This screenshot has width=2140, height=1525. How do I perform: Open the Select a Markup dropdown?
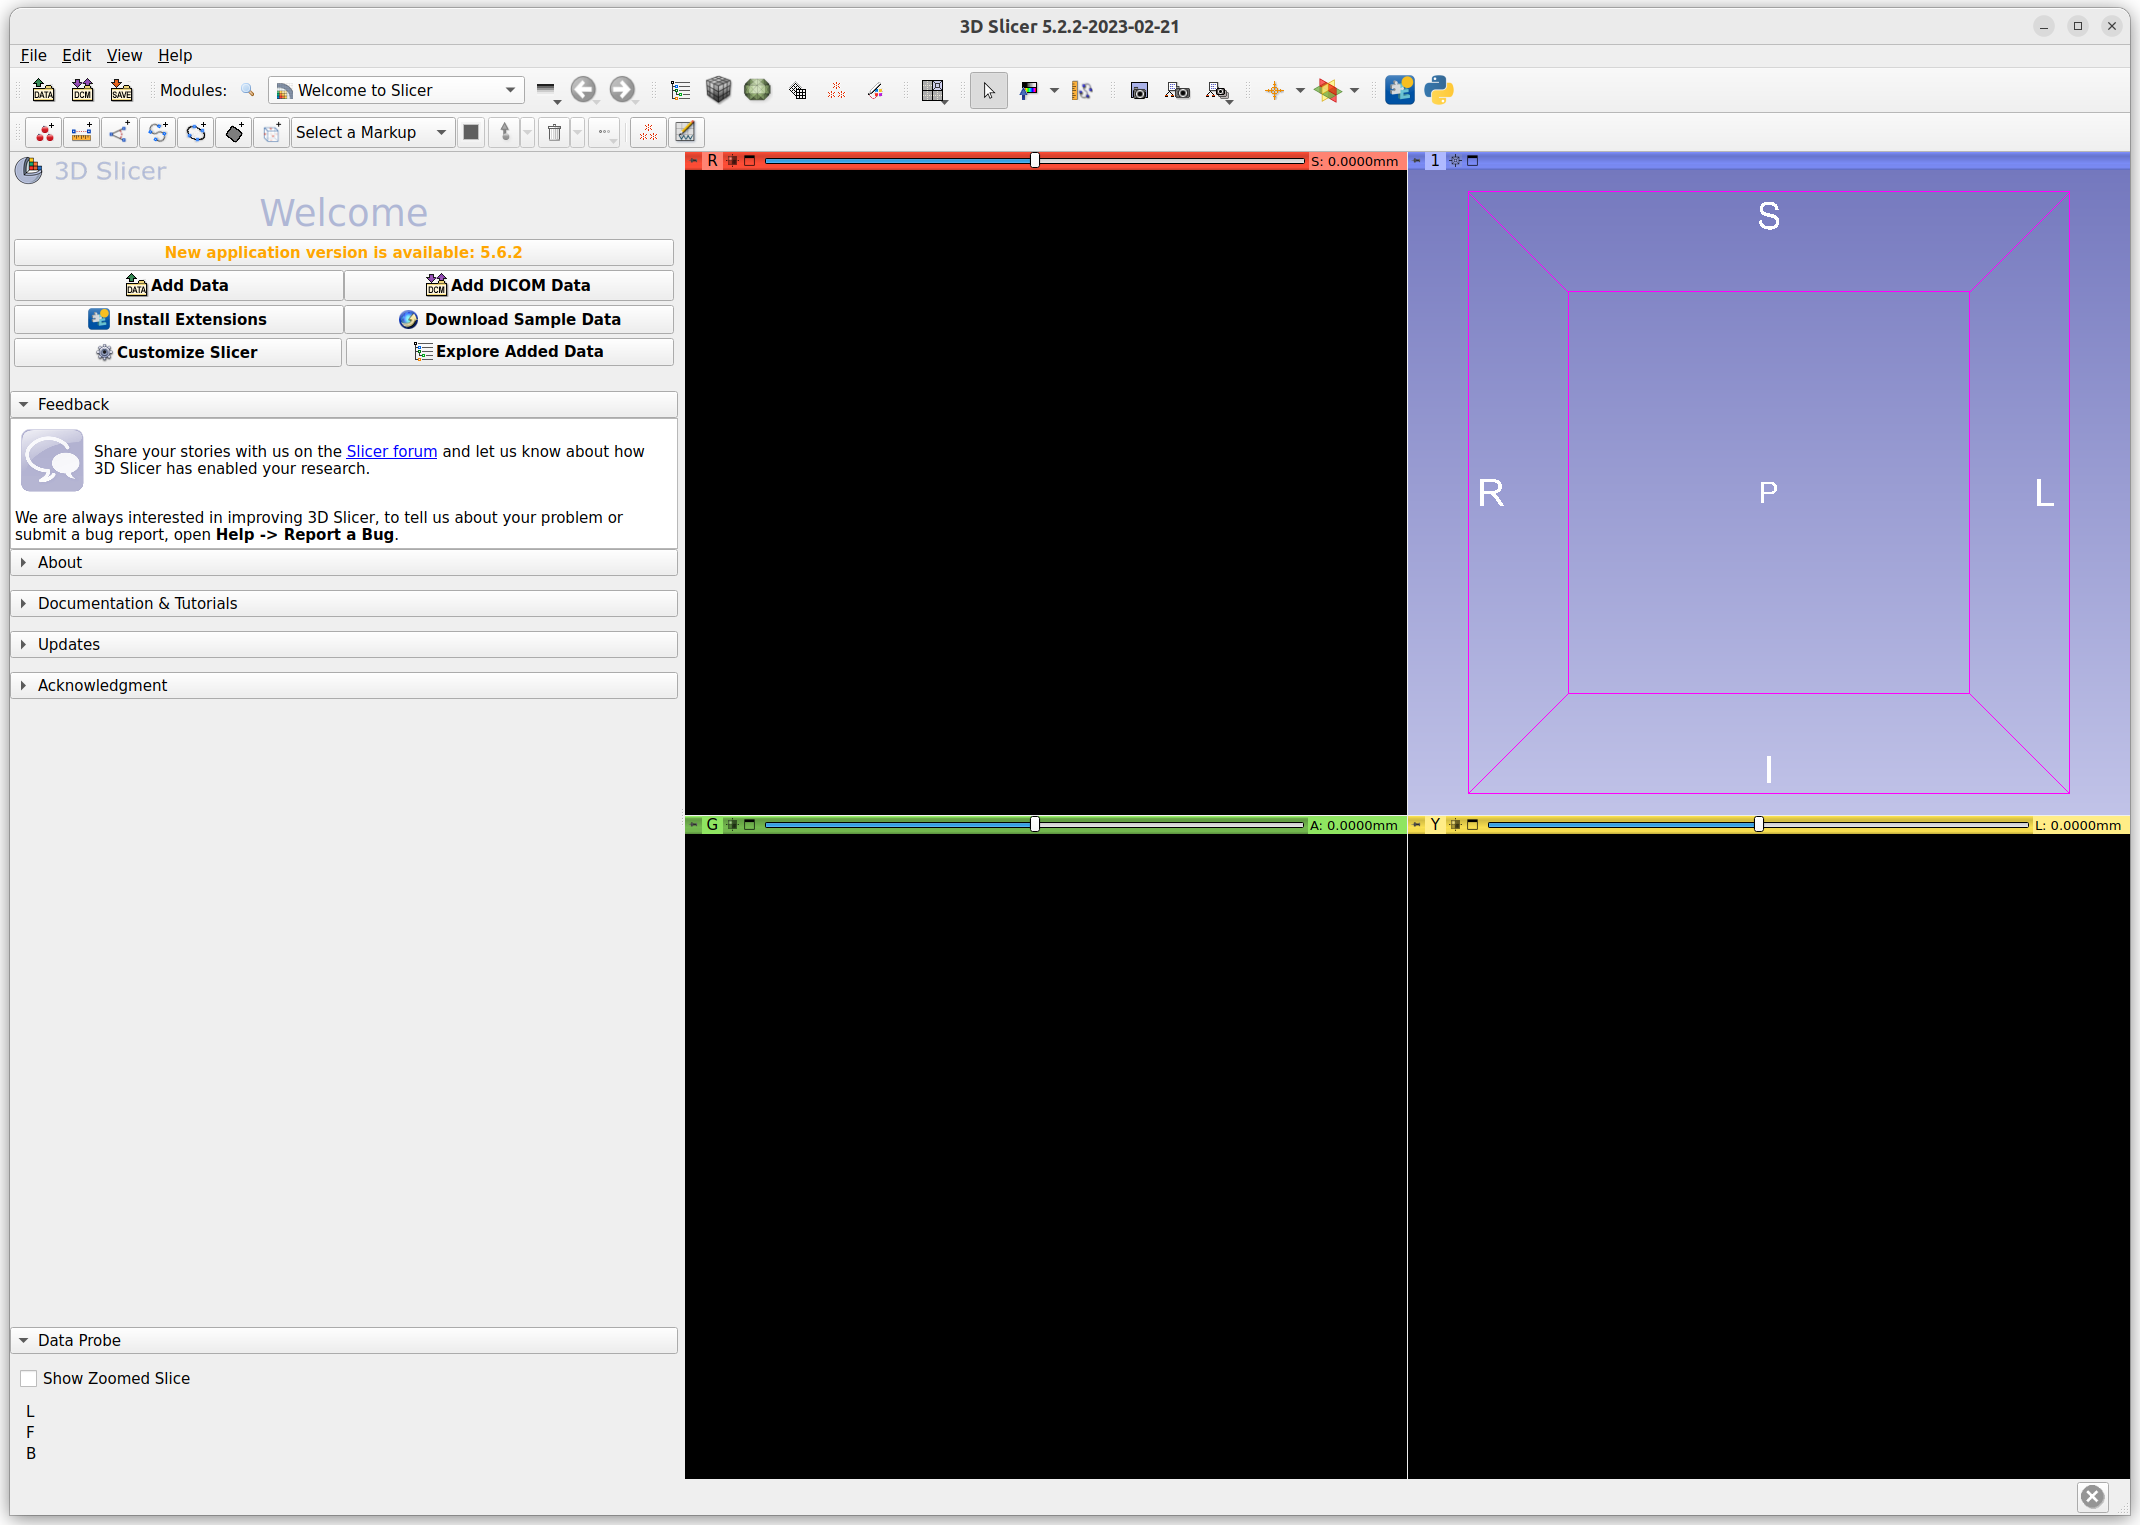(372, 132)
